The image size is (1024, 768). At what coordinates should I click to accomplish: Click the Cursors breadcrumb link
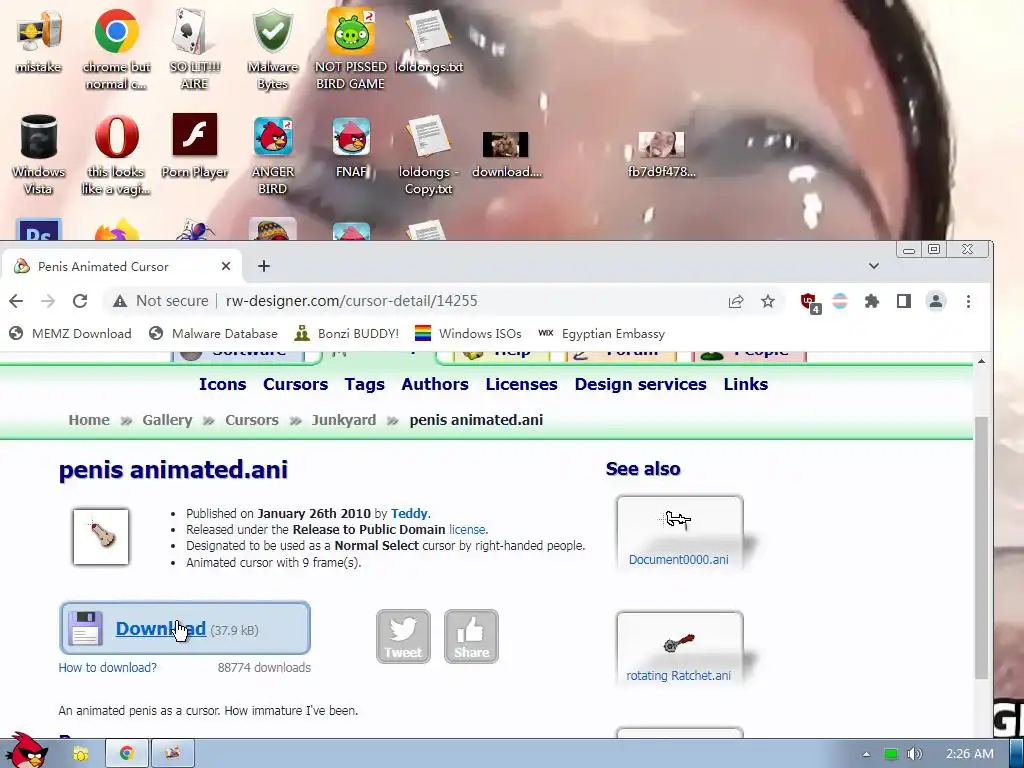(251, 420)
